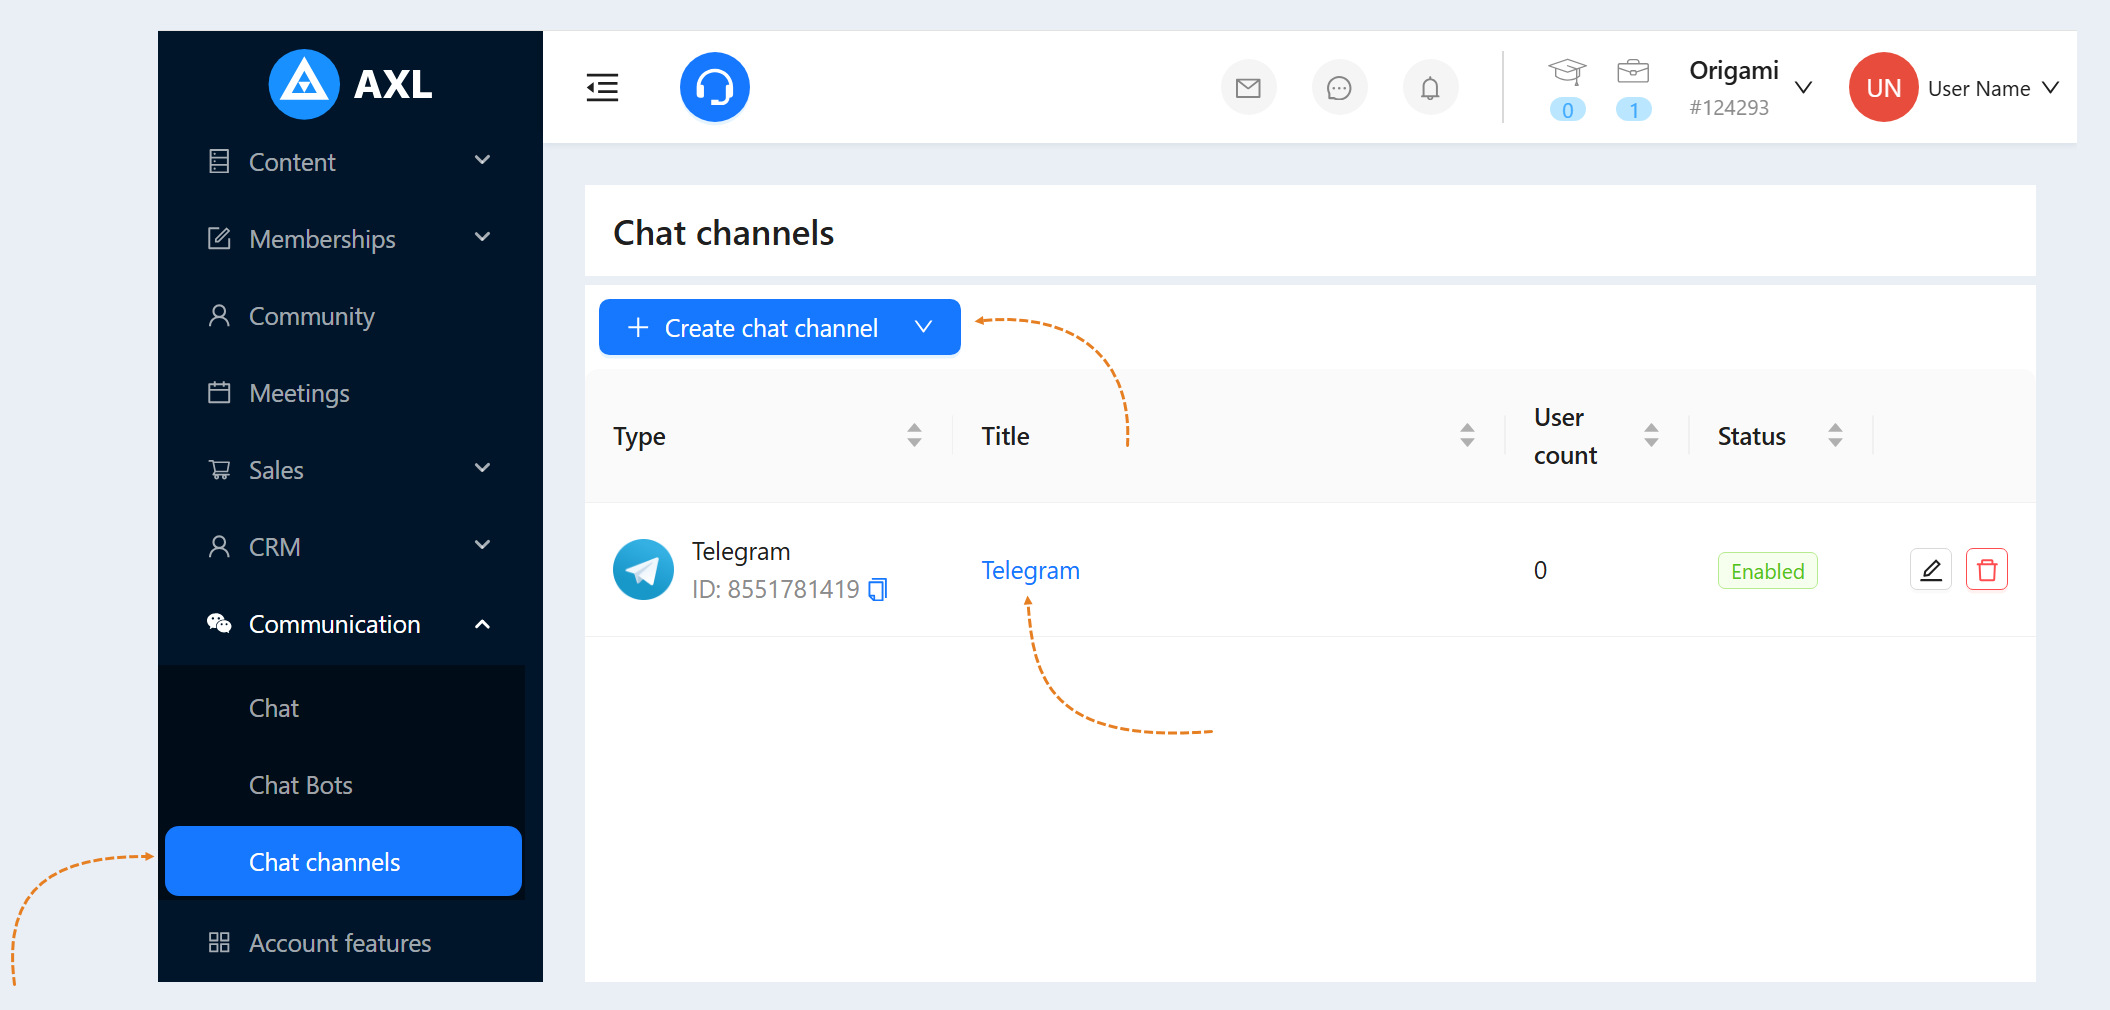Click the AXL logo icon

pos(304,84)
